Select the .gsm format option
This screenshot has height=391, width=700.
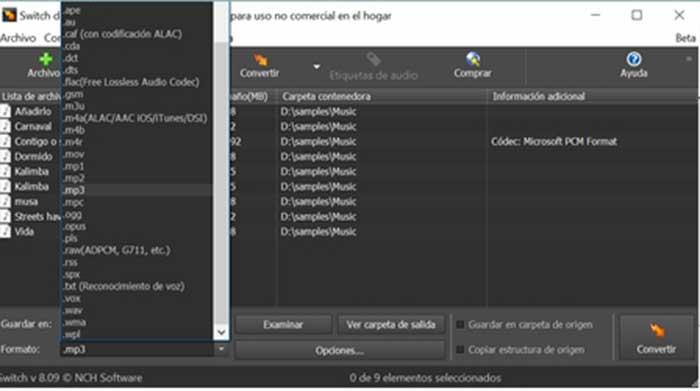click(137, 94)
